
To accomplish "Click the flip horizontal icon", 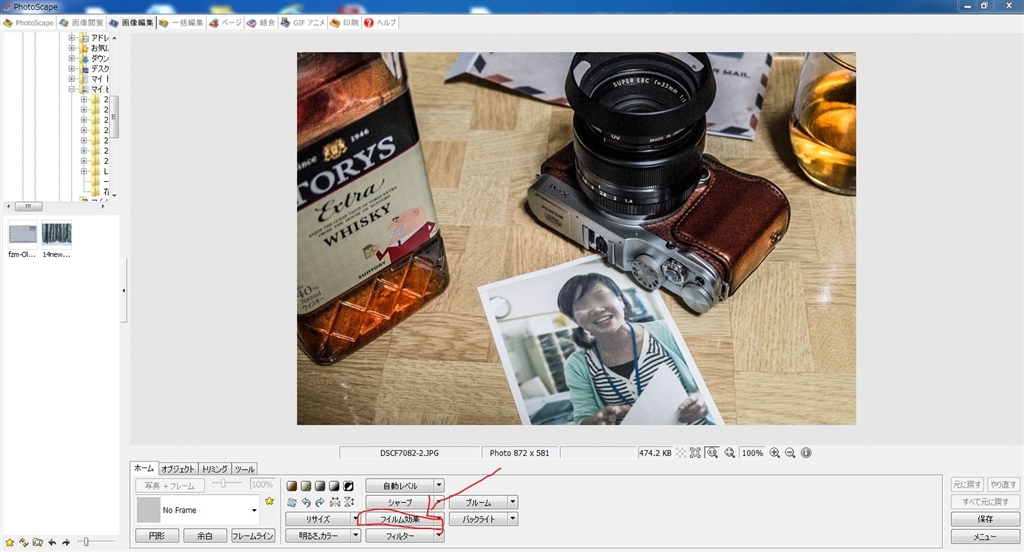I will pyautogui.click(x=334, y=502).
